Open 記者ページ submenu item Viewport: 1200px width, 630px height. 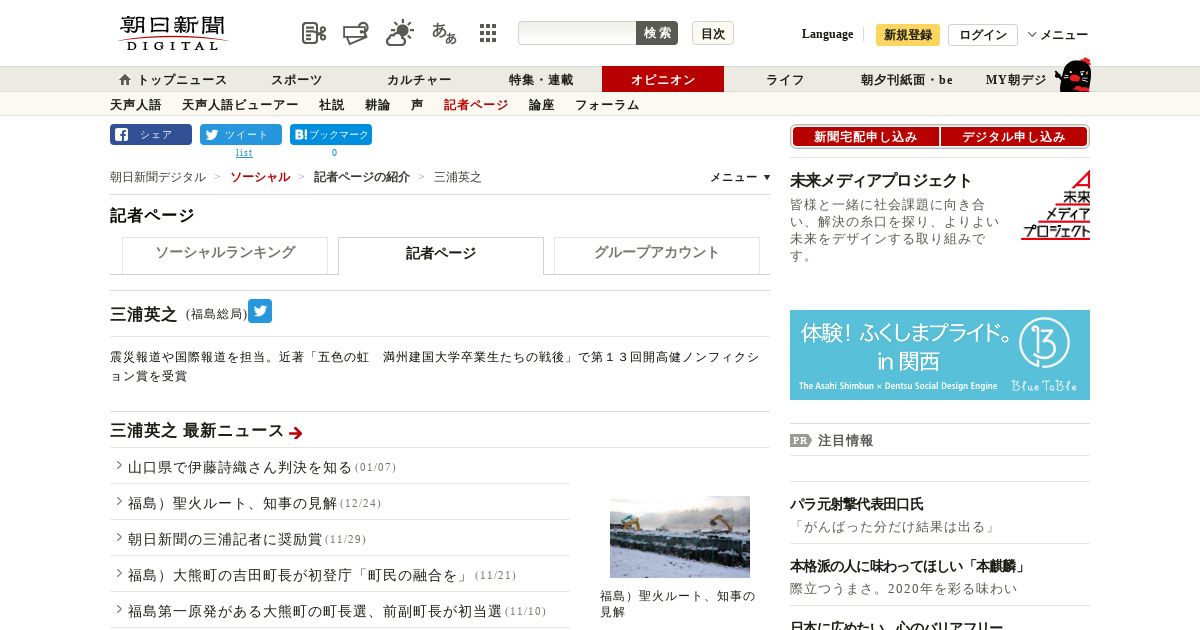476,105
